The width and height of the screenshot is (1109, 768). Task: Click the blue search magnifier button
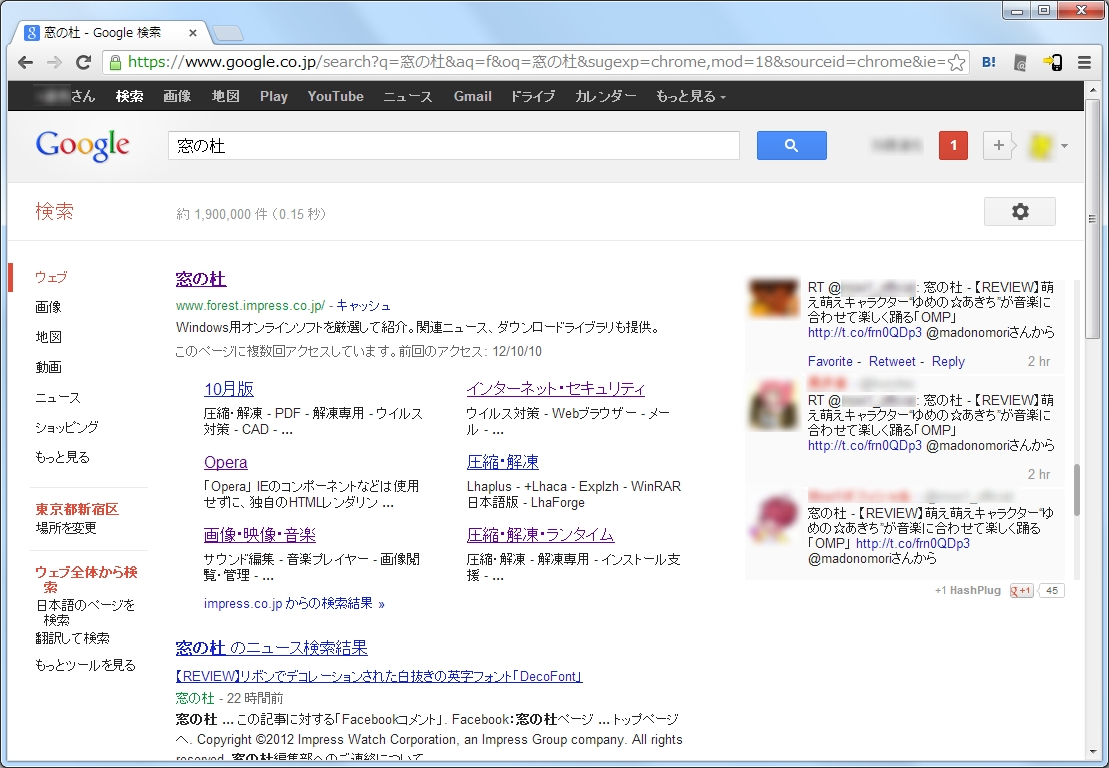pyautogui.click(x=791, y=145)
